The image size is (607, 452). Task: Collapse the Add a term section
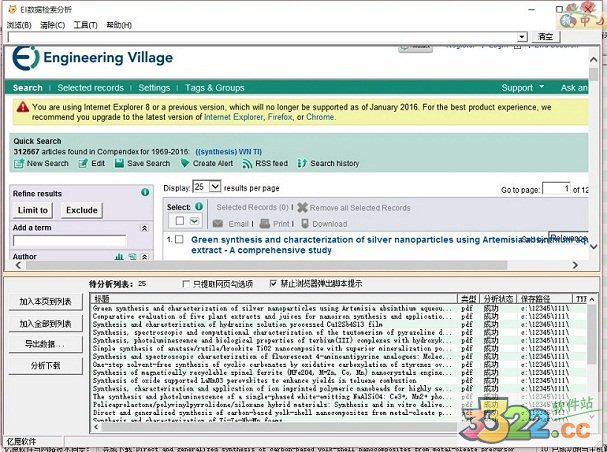tap(144, 228)
